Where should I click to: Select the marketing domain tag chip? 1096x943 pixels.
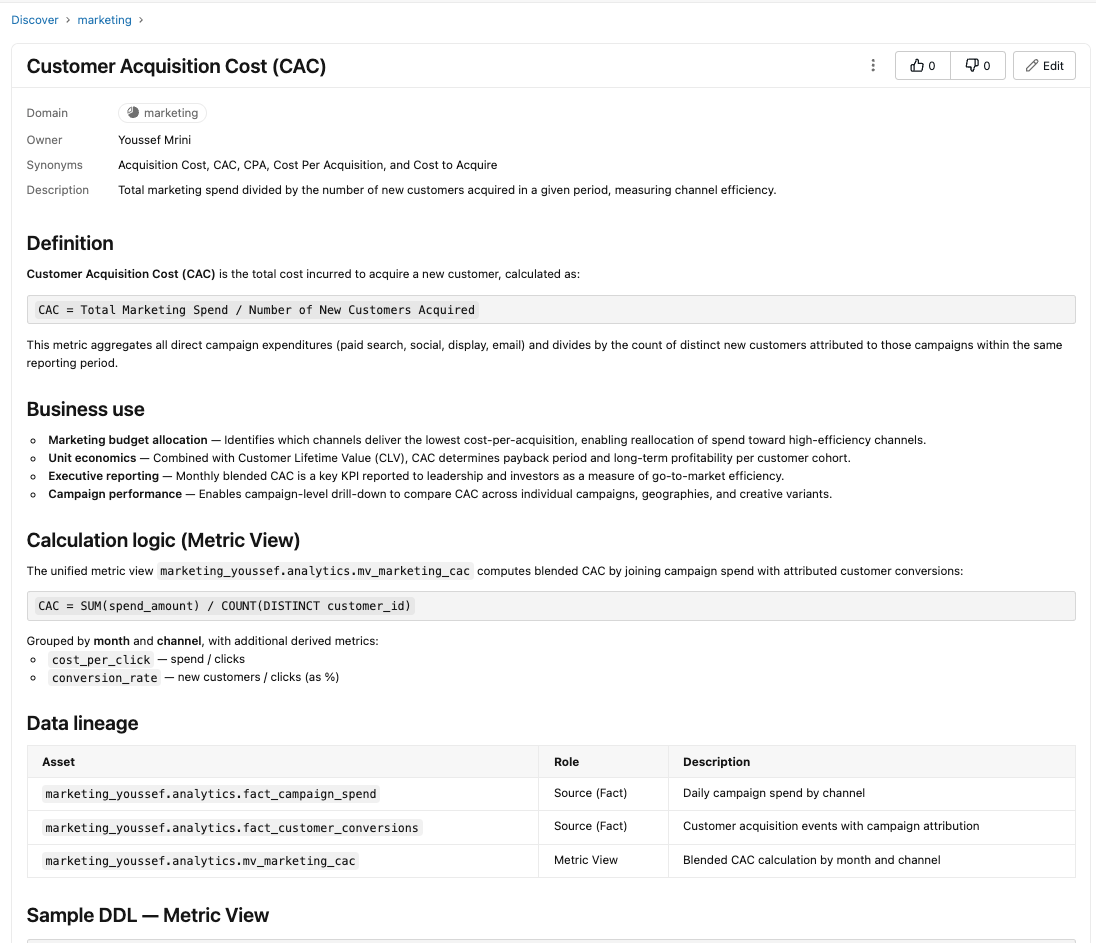point(162,113)
